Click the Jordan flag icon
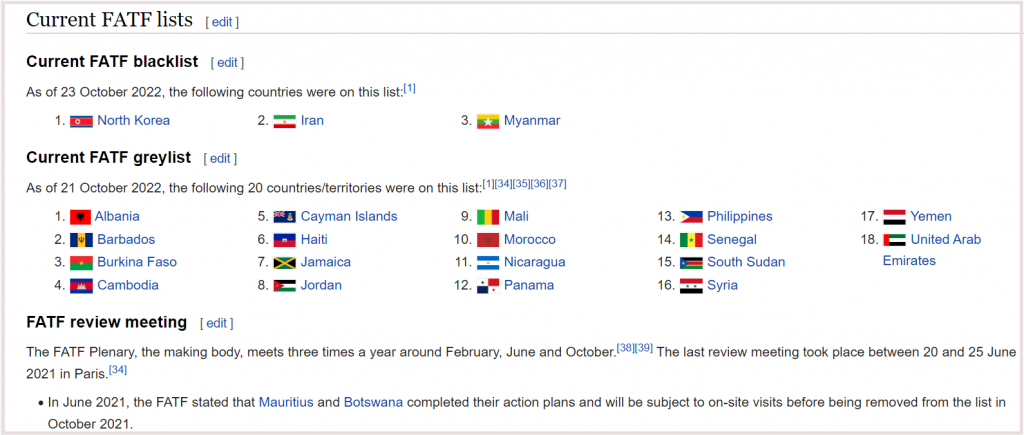 point(284,285)
